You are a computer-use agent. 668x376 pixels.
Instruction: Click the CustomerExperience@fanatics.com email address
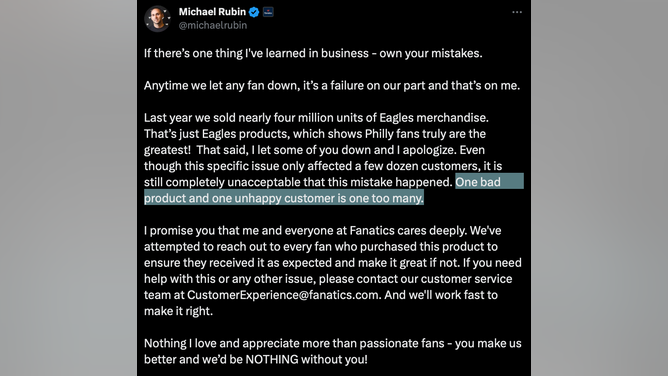click(x=283, y=295)
